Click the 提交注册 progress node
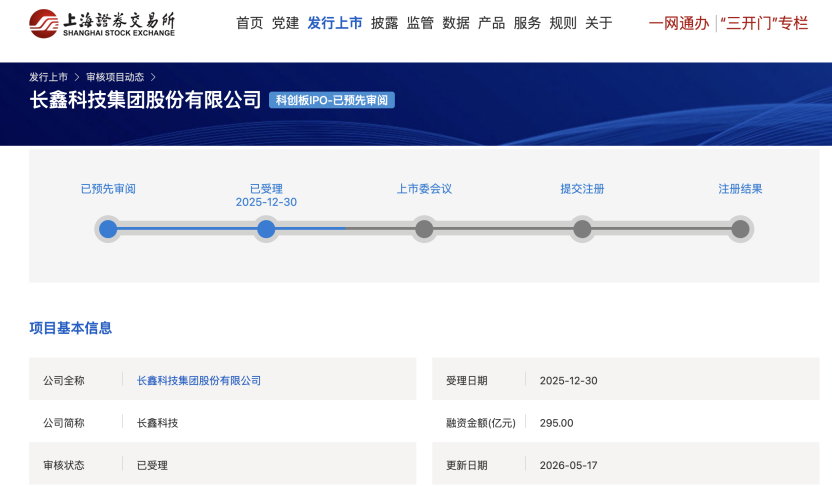Screen dimensions: 832x486 (x=582, y=229)
